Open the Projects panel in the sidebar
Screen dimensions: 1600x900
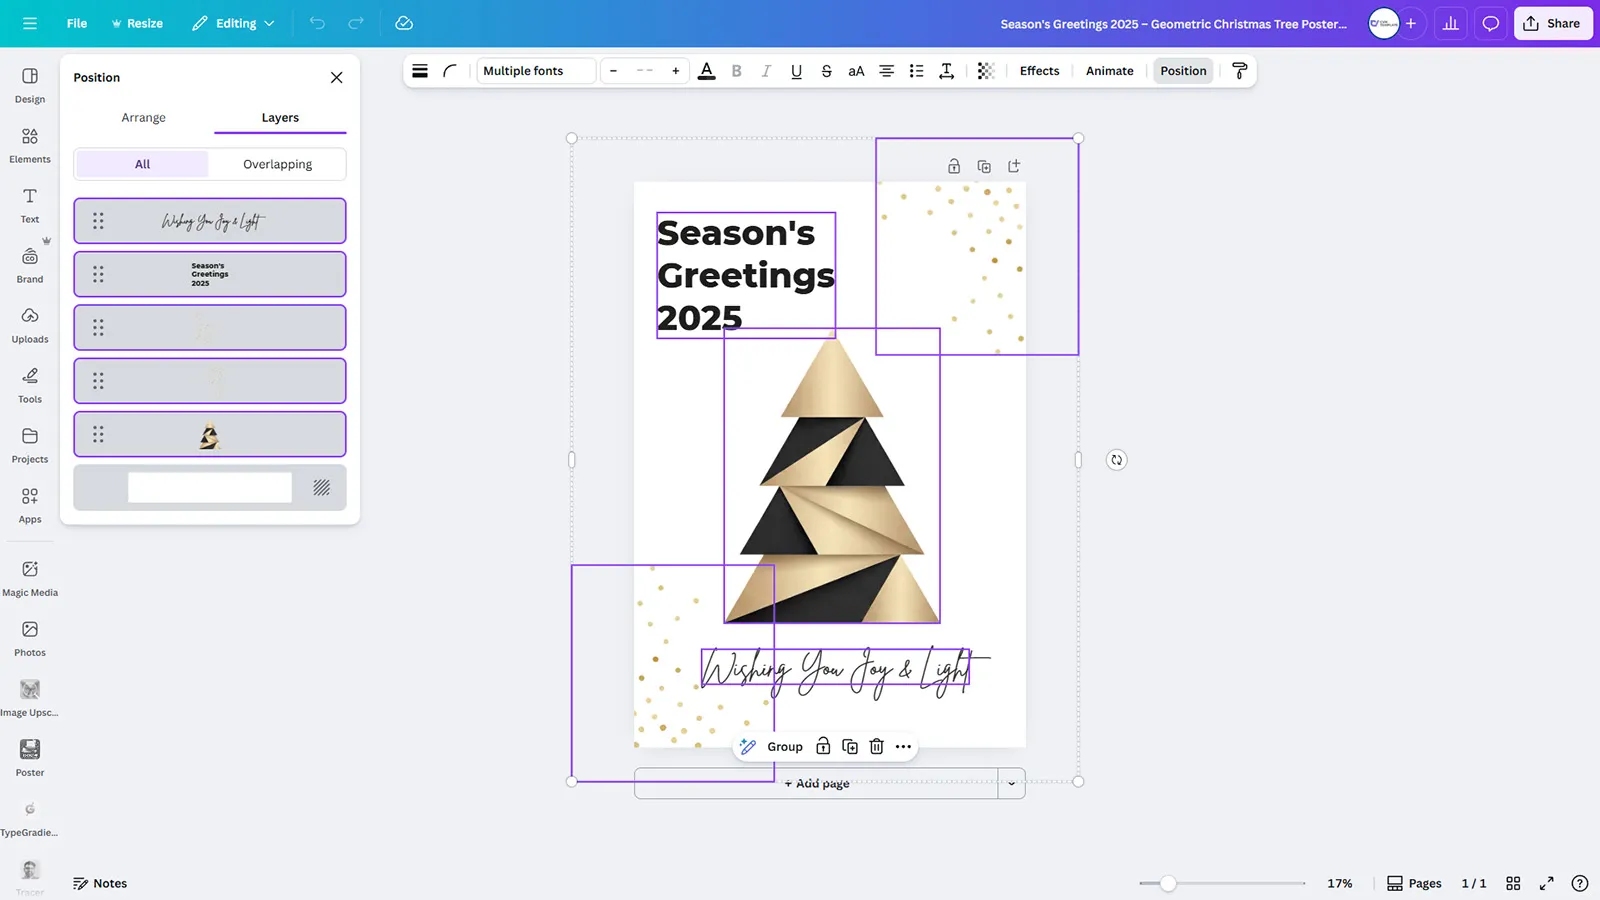[29, 444]
